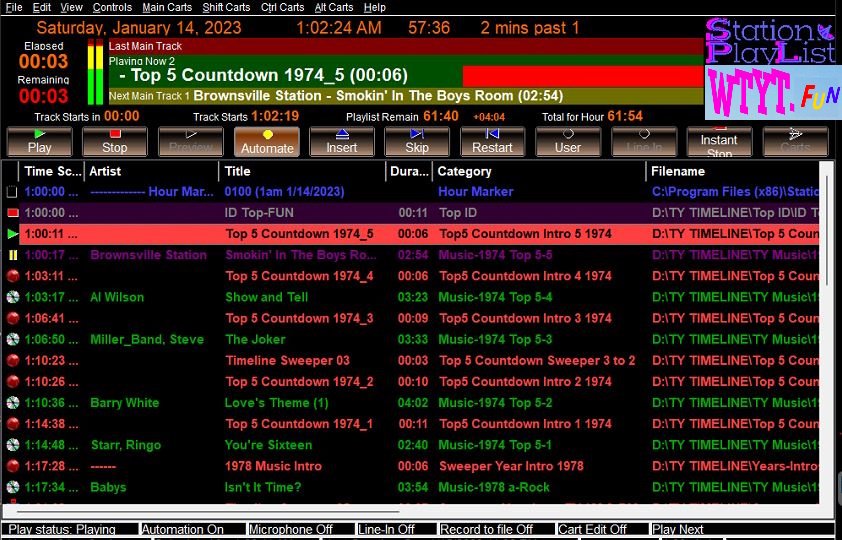This screenshot has width=842, height=540.
Task: Open the File menu
Action: tap(14, 7)
